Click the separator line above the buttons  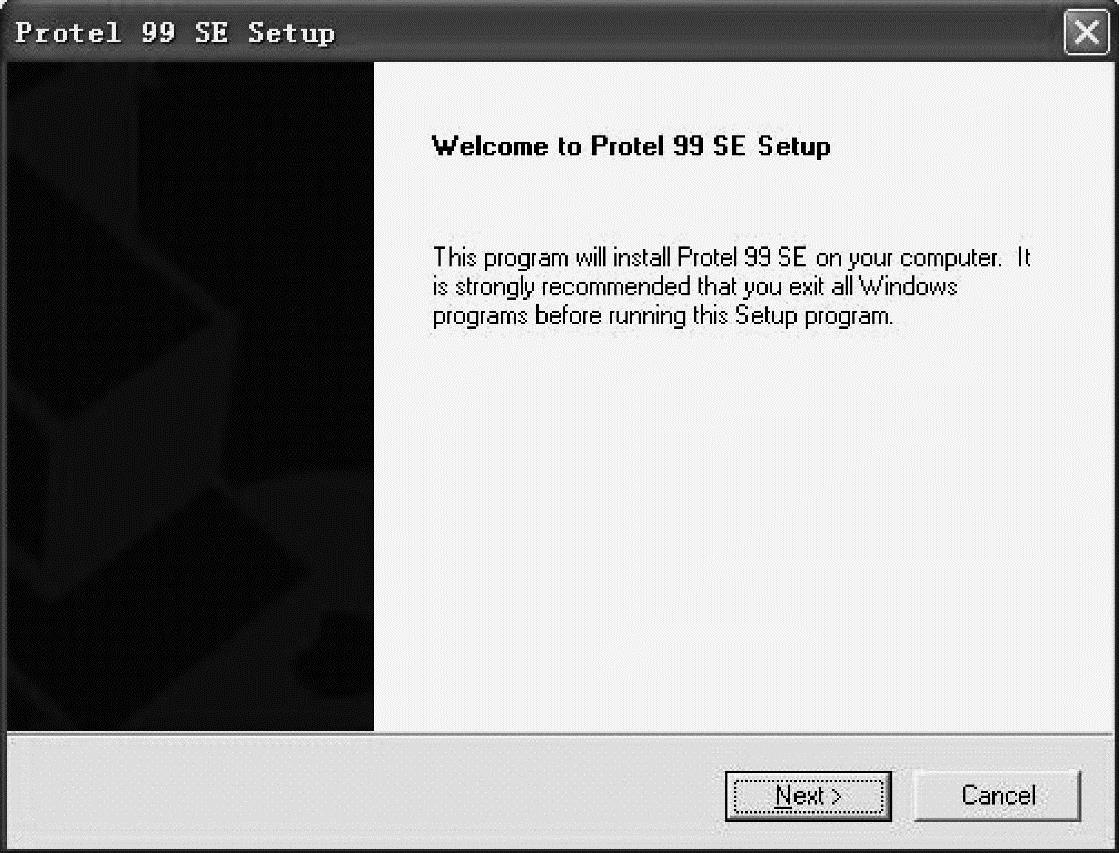560,736
